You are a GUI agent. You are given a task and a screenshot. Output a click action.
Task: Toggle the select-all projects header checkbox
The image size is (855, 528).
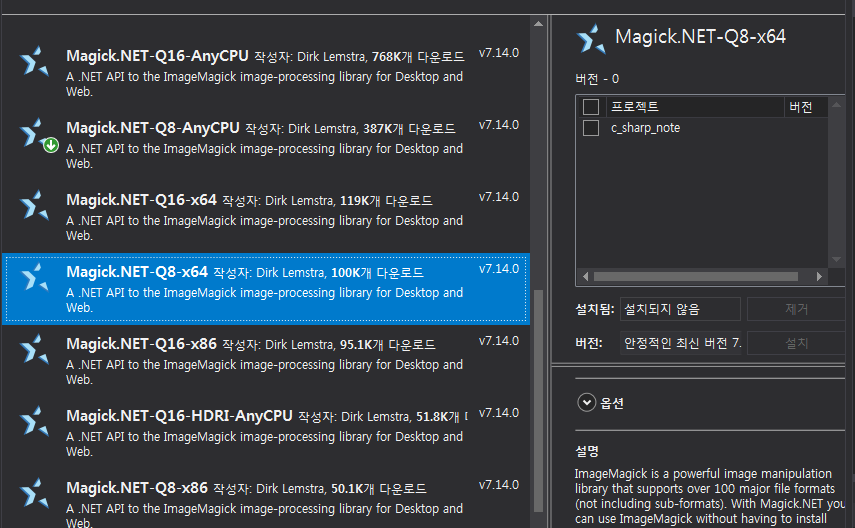[591, 107]
